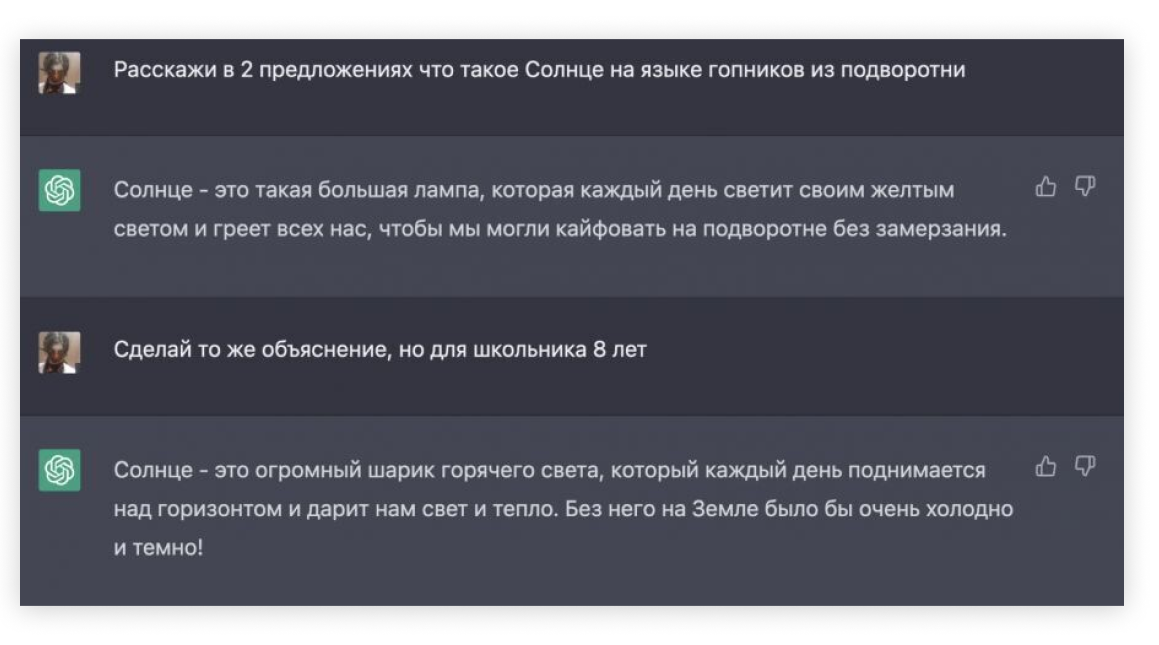This screenshot has height=645, width=1159.
Task: Click the ChatGPT logo beside the first reply
Action: 59,190
